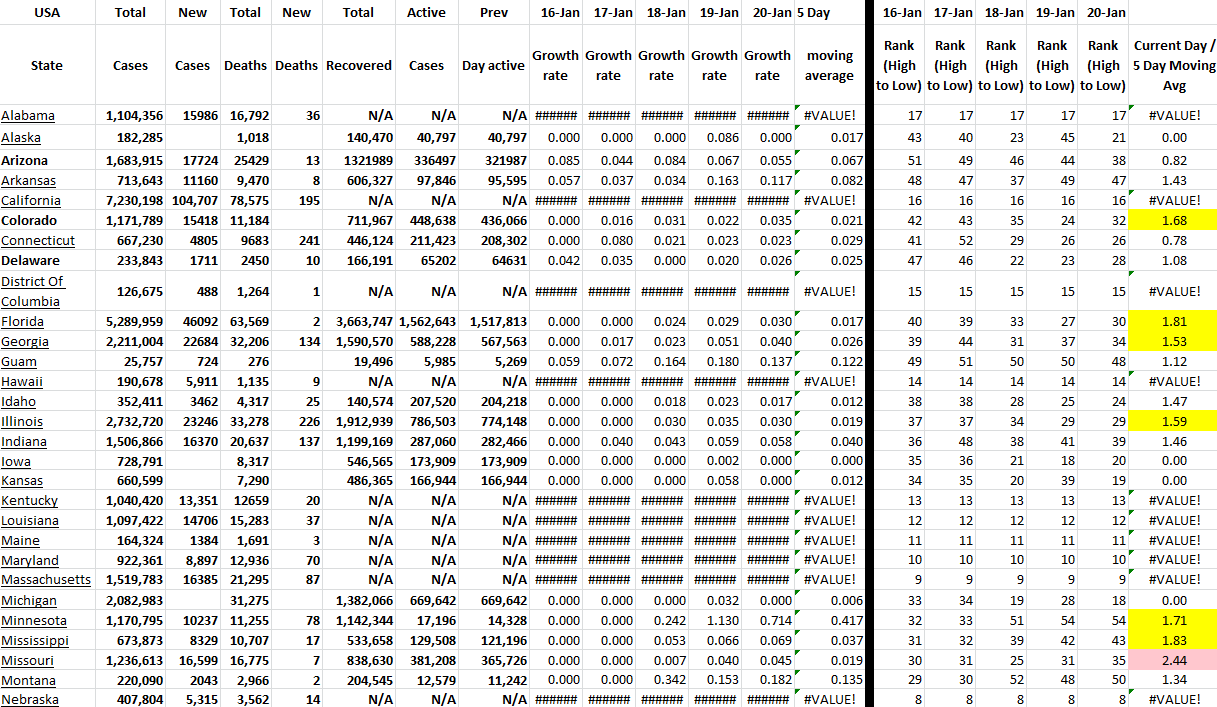The image size is (1217, 707).
Task: Open the Nebraska state link
Action: coord(30,700)
